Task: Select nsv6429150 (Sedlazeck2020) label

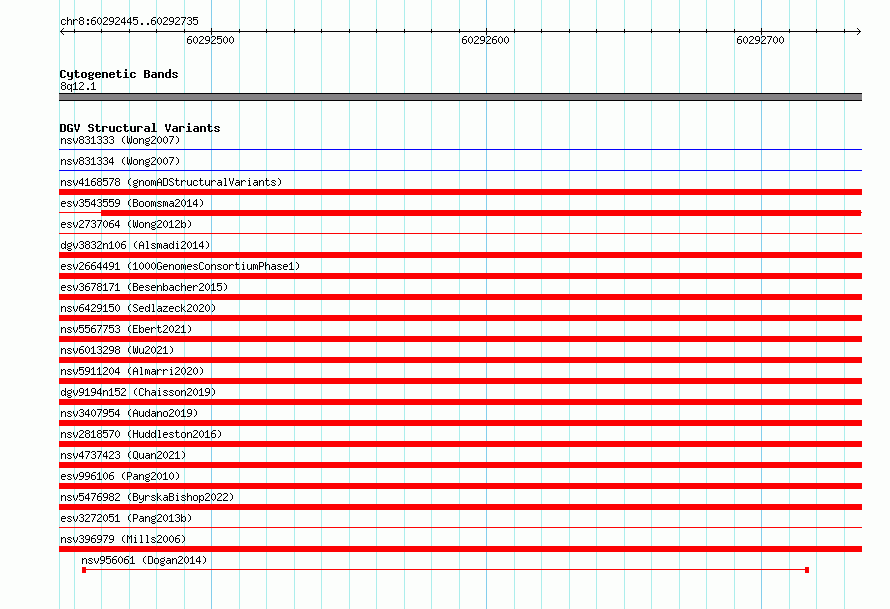Action: [138, 308]
